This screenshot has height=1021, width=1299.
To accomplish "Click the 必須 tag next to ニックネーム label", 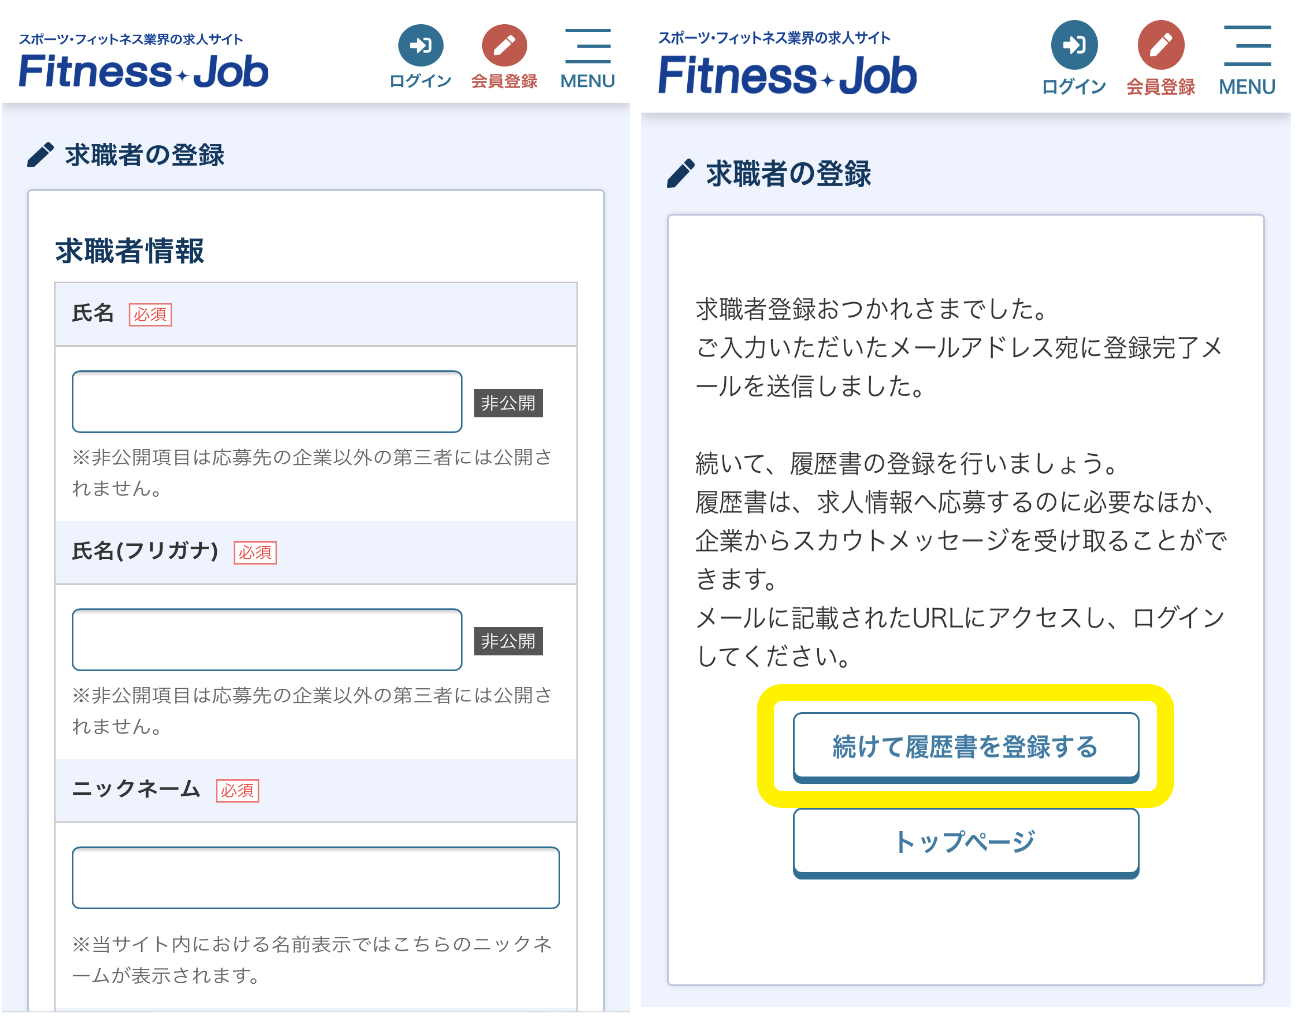I will [x=237, y=791].
